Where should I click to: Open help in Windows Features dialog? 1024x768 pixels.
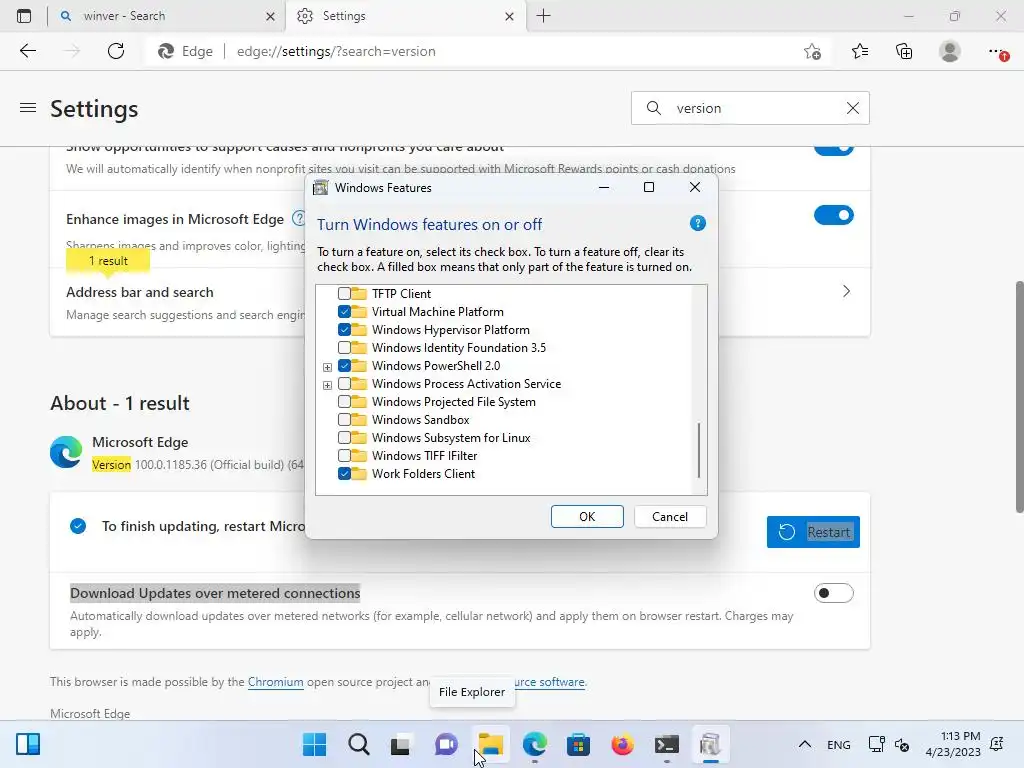click(697, 223)
